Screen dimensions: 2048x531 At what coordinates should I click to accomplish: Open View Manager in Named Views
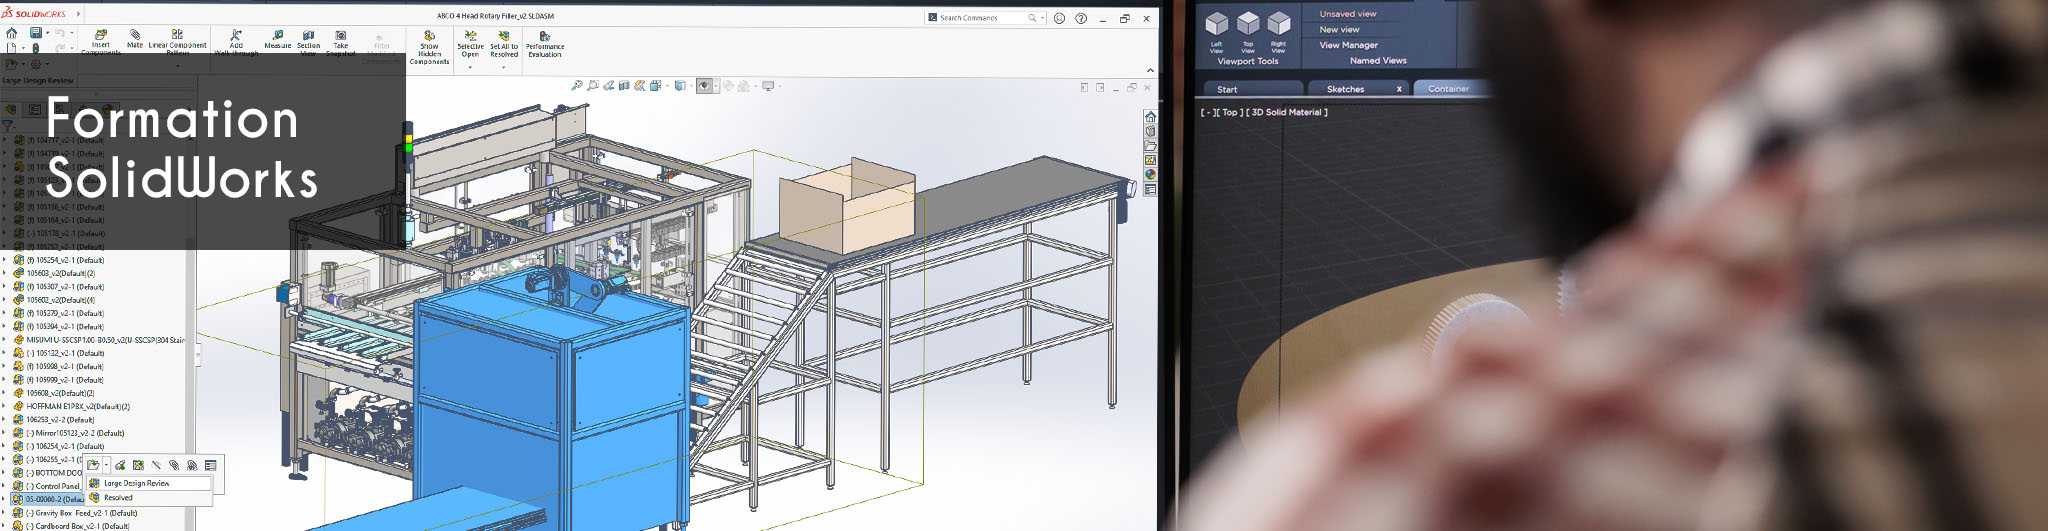click(x=1348, y=45)
